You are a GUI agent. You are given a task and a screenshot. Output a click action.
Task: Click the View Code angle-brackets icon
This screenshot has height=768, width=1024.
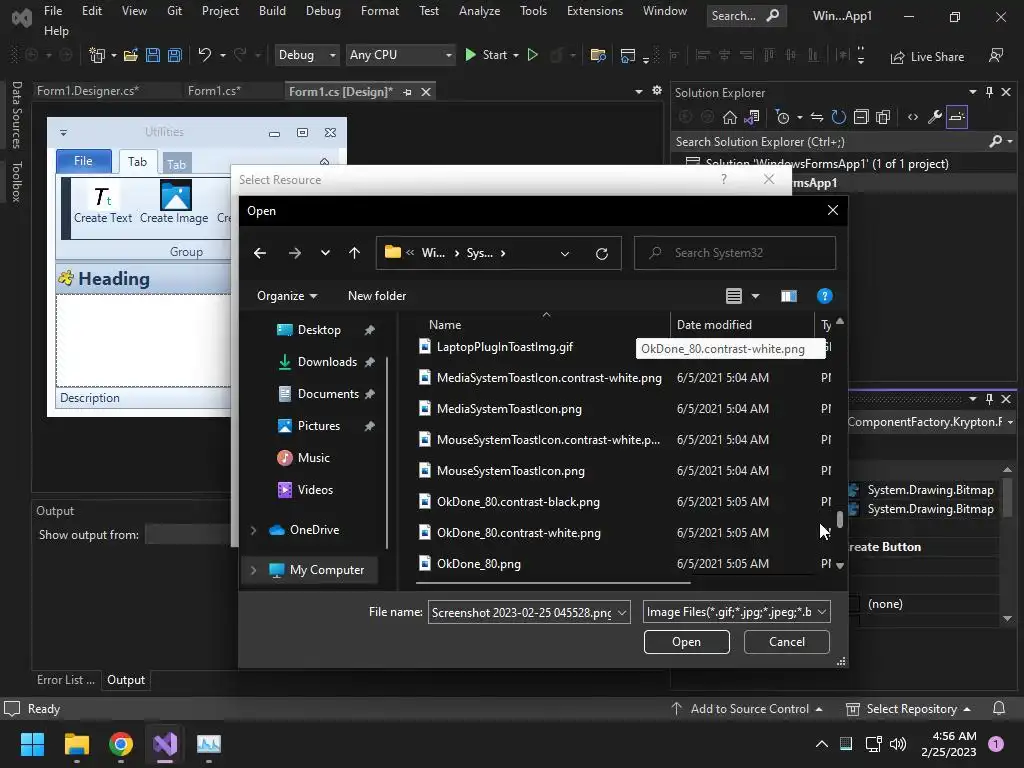(913, 118)
